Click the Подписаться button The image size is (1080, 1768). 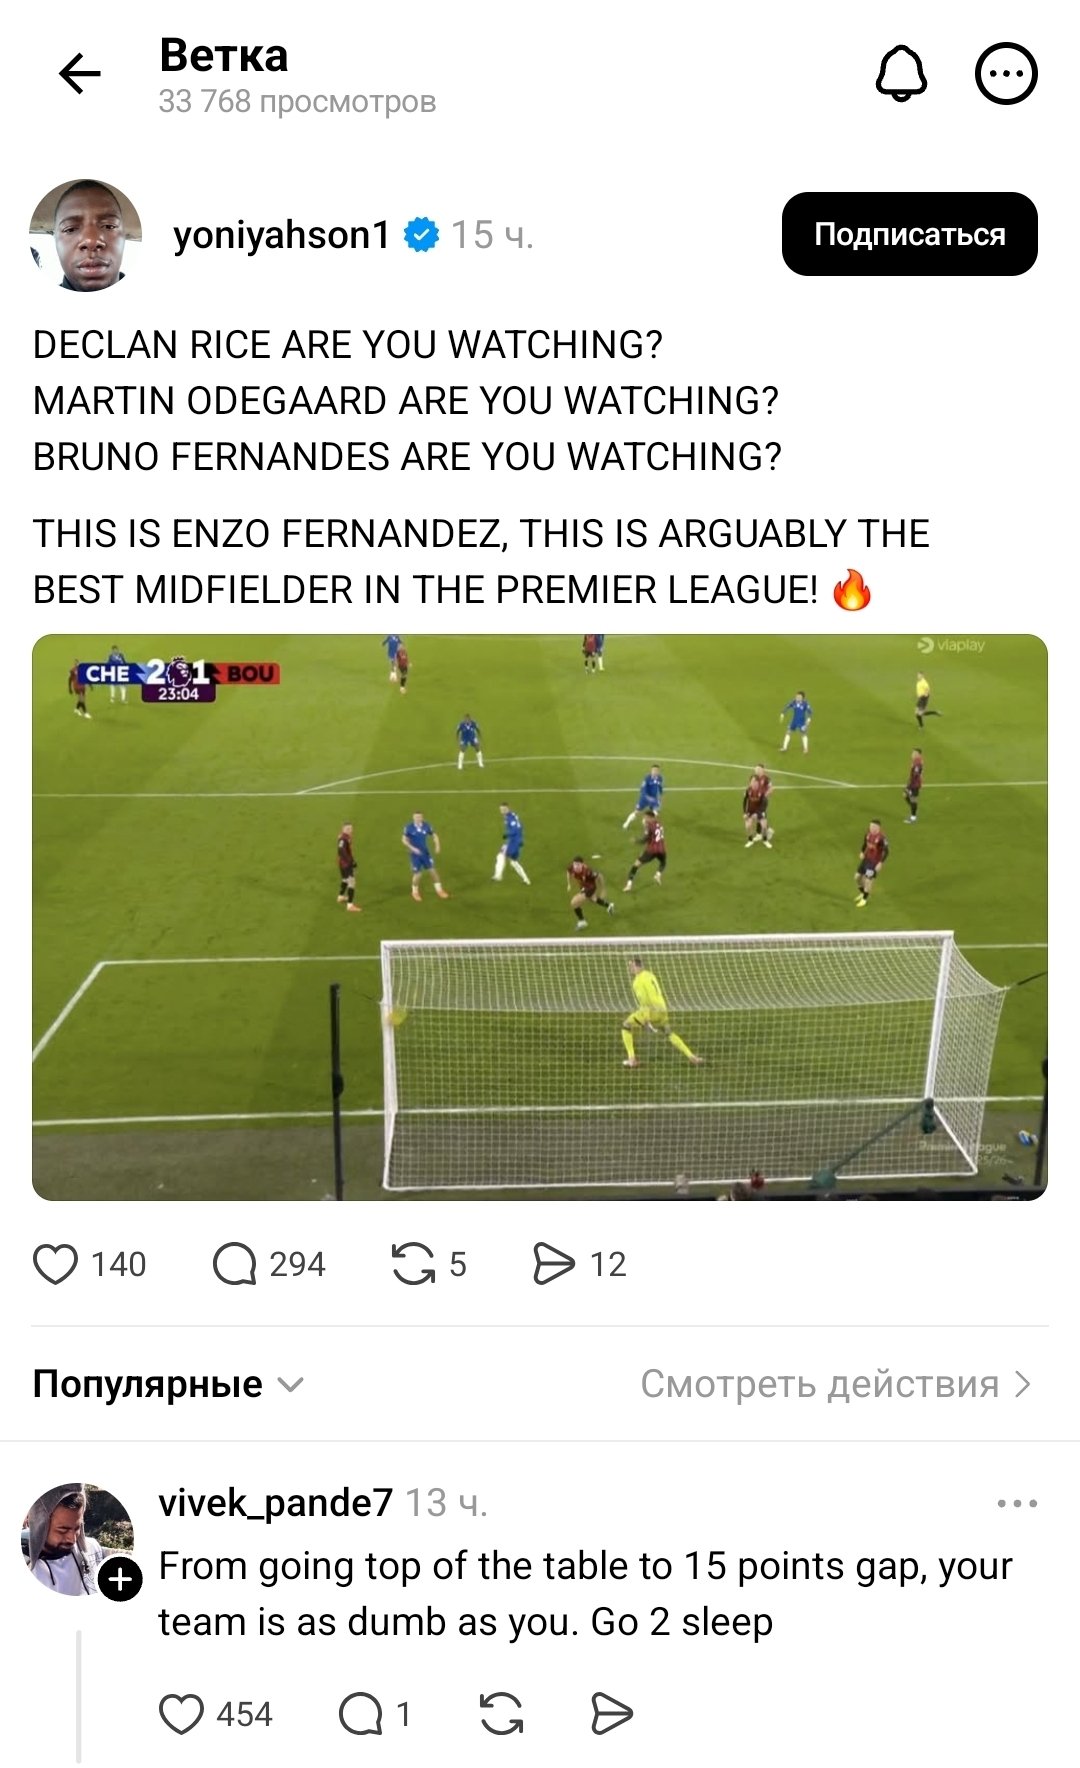910,234
